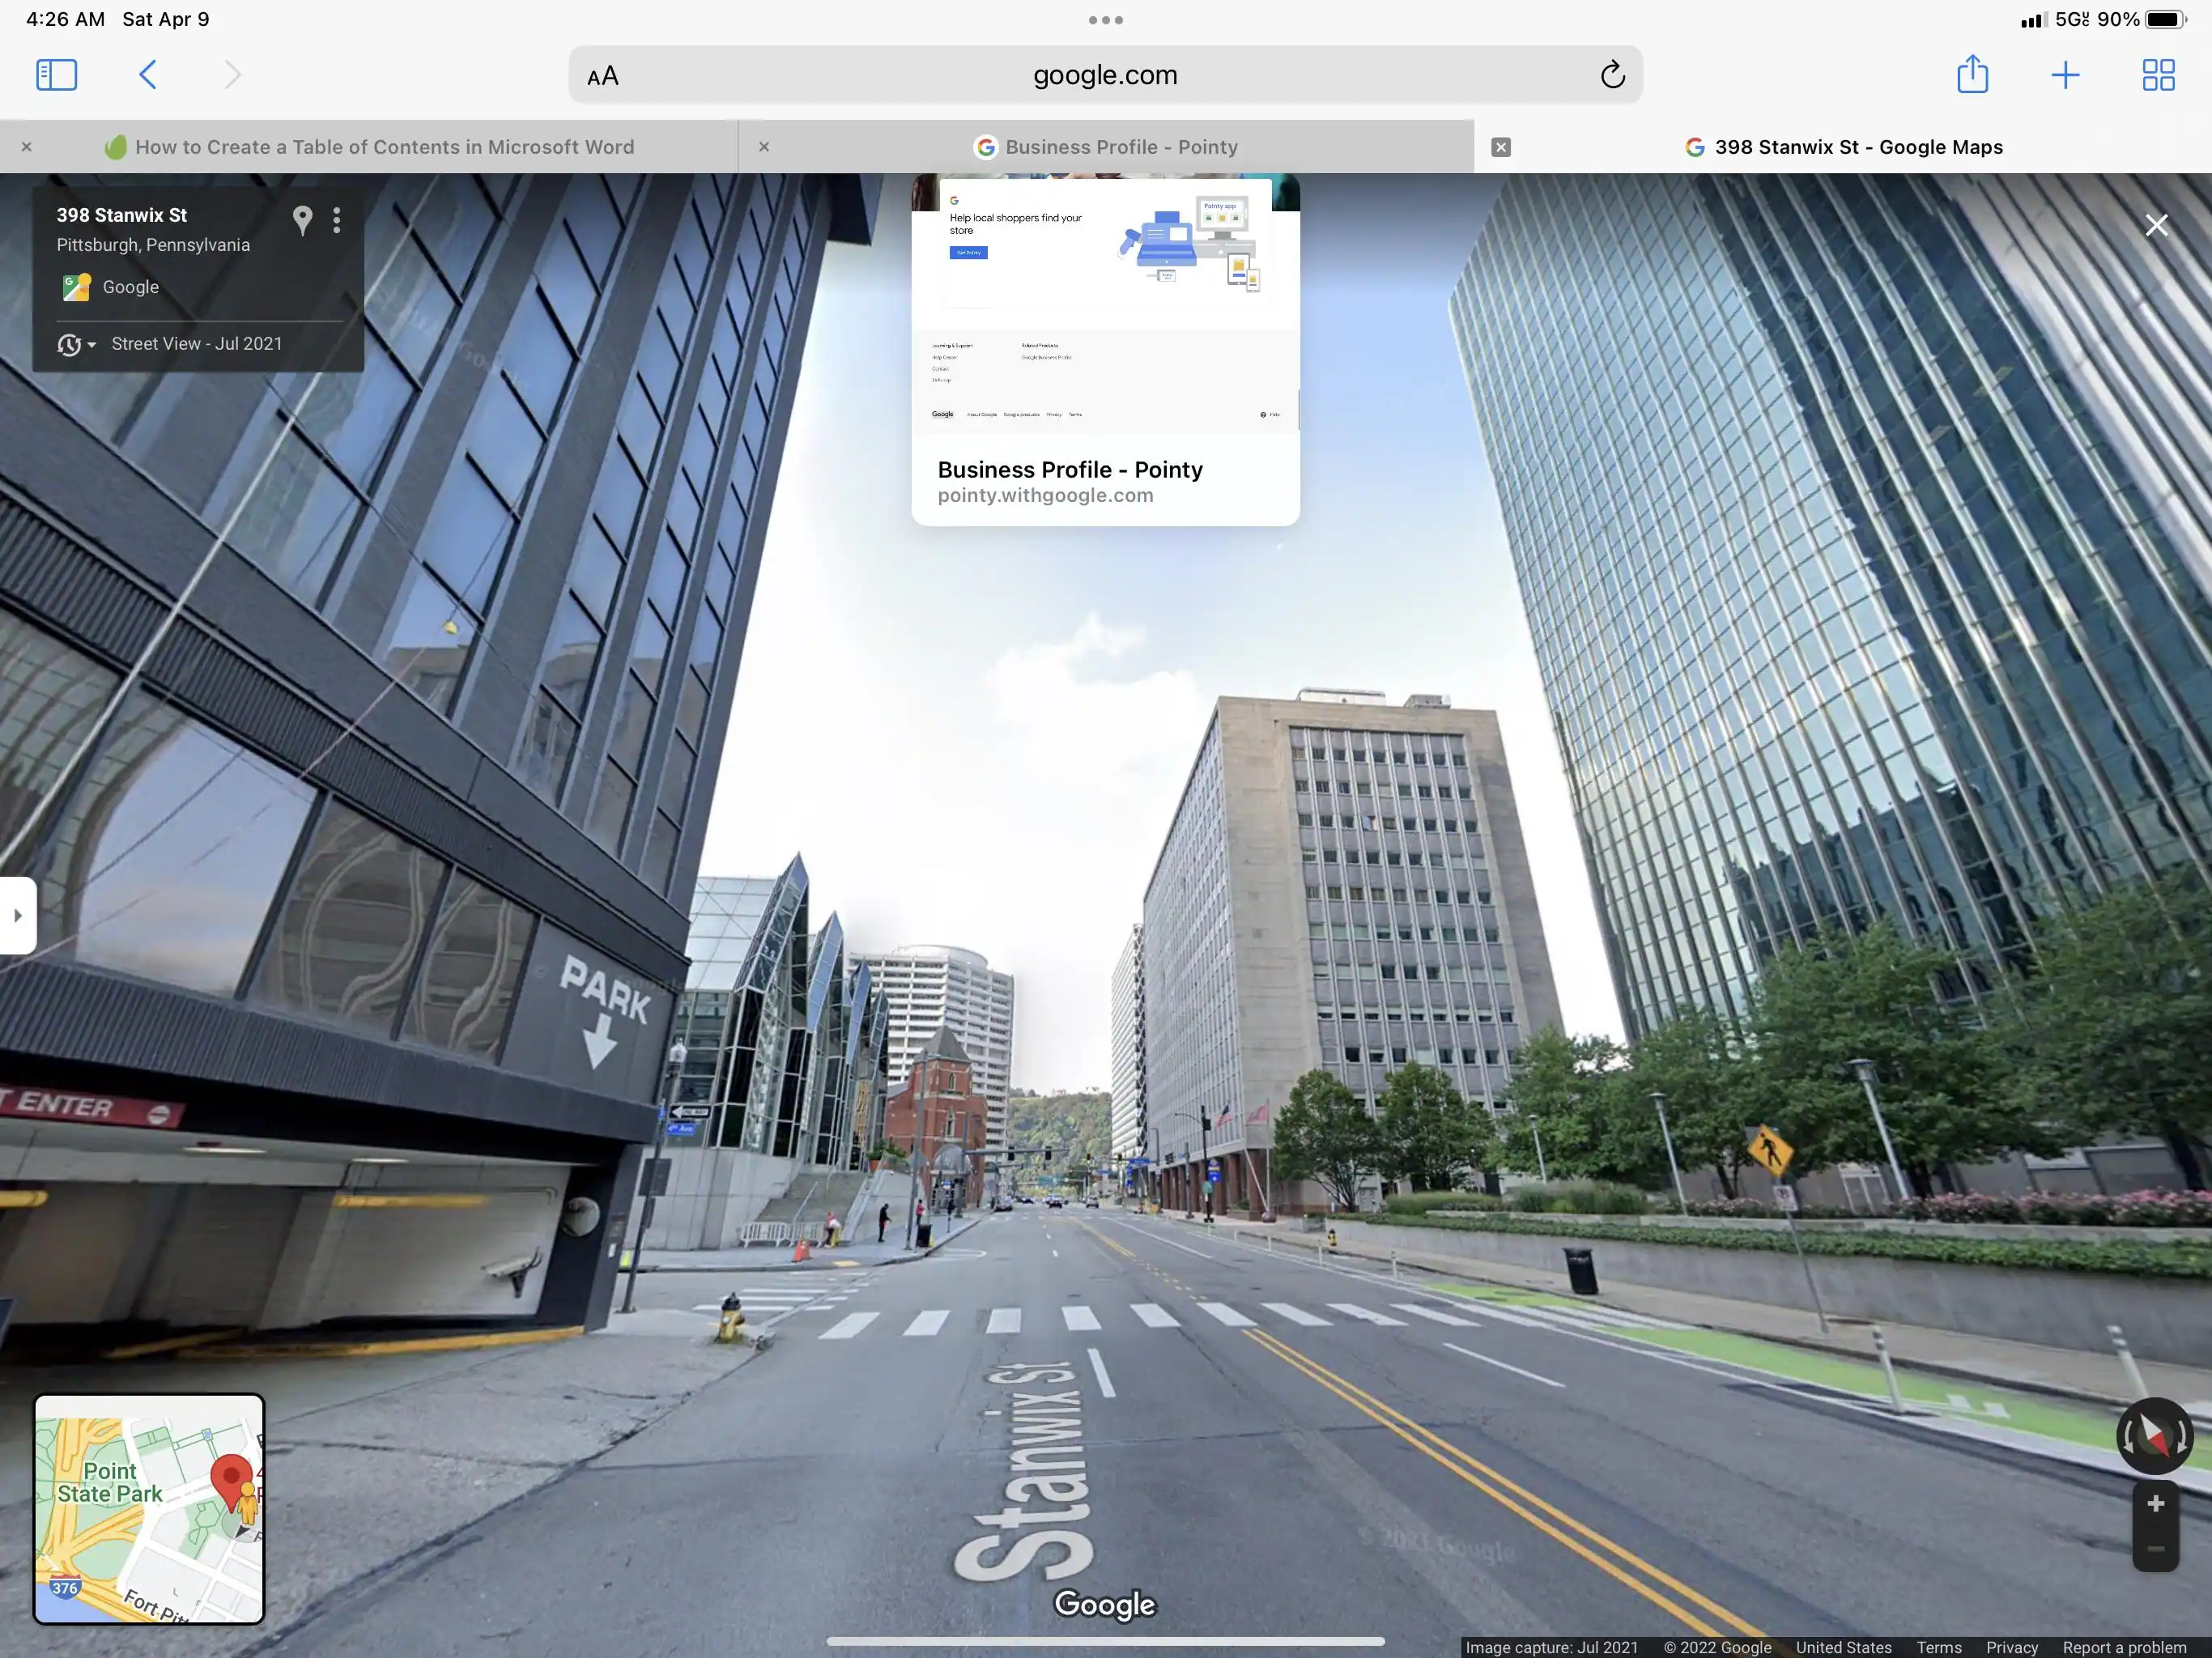Open the Share sheet icon
The height and width of the screenshot is (1658, 2212).
pos(1972,75)
